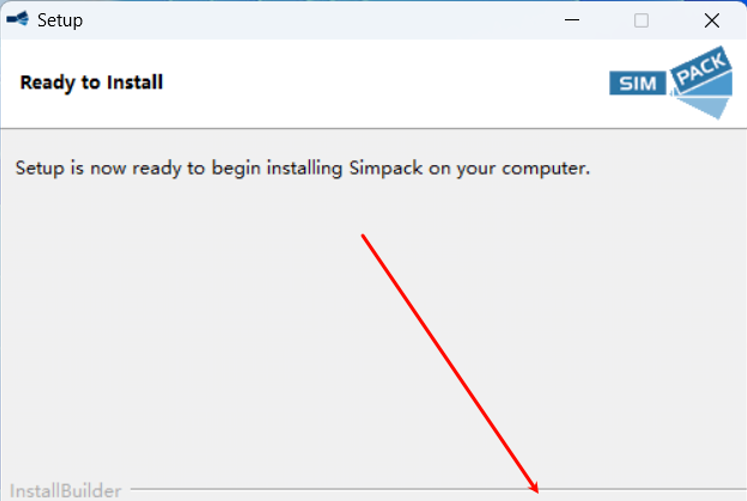The height and width of the screenshot is (501, 747).
Task: Click the tail start of the red arrow
Action: click(x=364, y=236)
